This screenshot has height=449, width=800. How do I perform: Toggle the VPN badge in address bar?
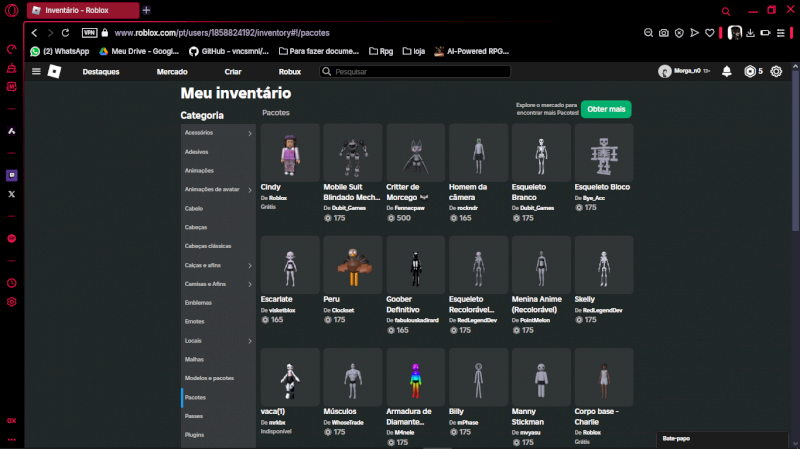(89, 33)
